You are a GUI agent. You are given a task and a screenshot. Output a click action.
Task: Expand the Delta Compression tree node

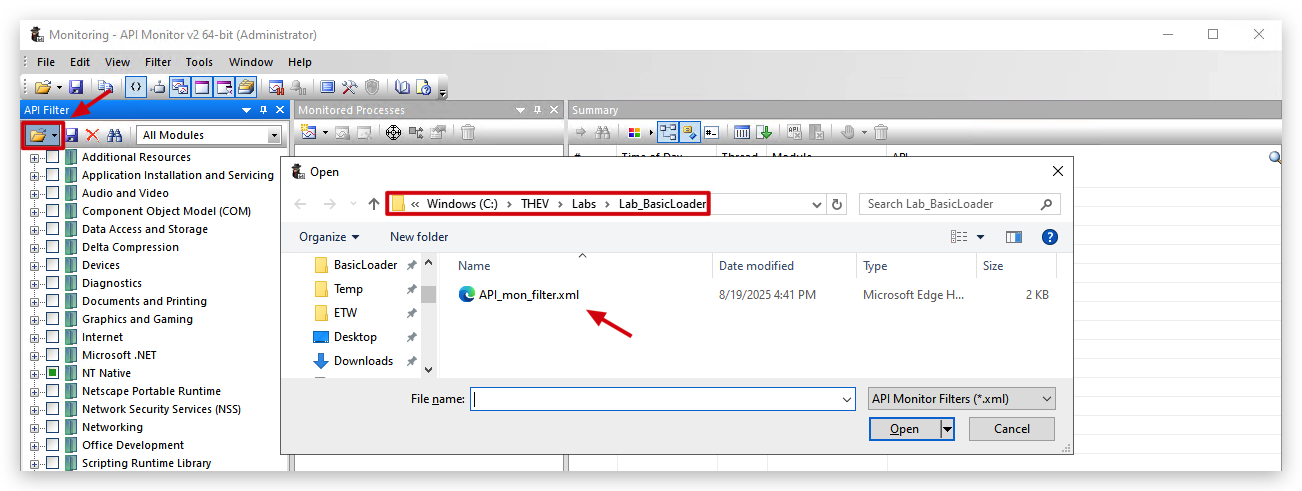[35, 247]
